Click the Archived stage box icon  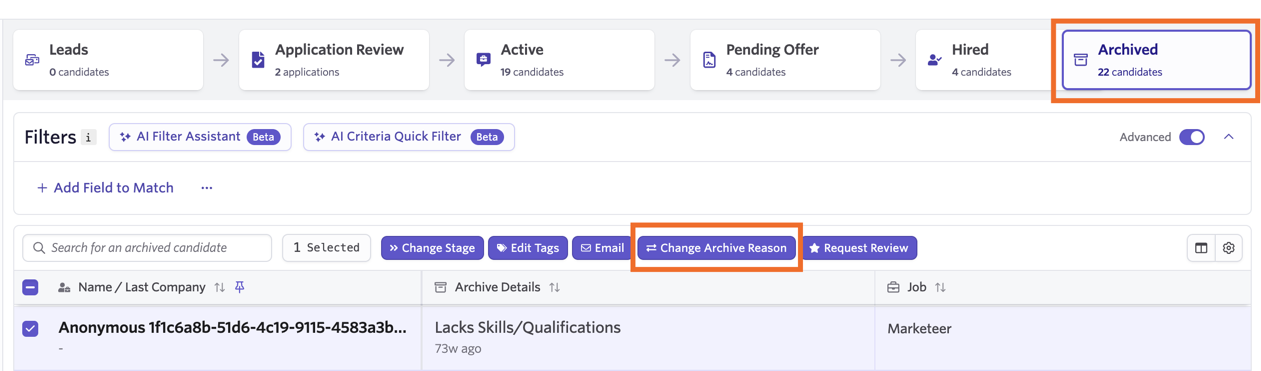[x=1081, y=60]
